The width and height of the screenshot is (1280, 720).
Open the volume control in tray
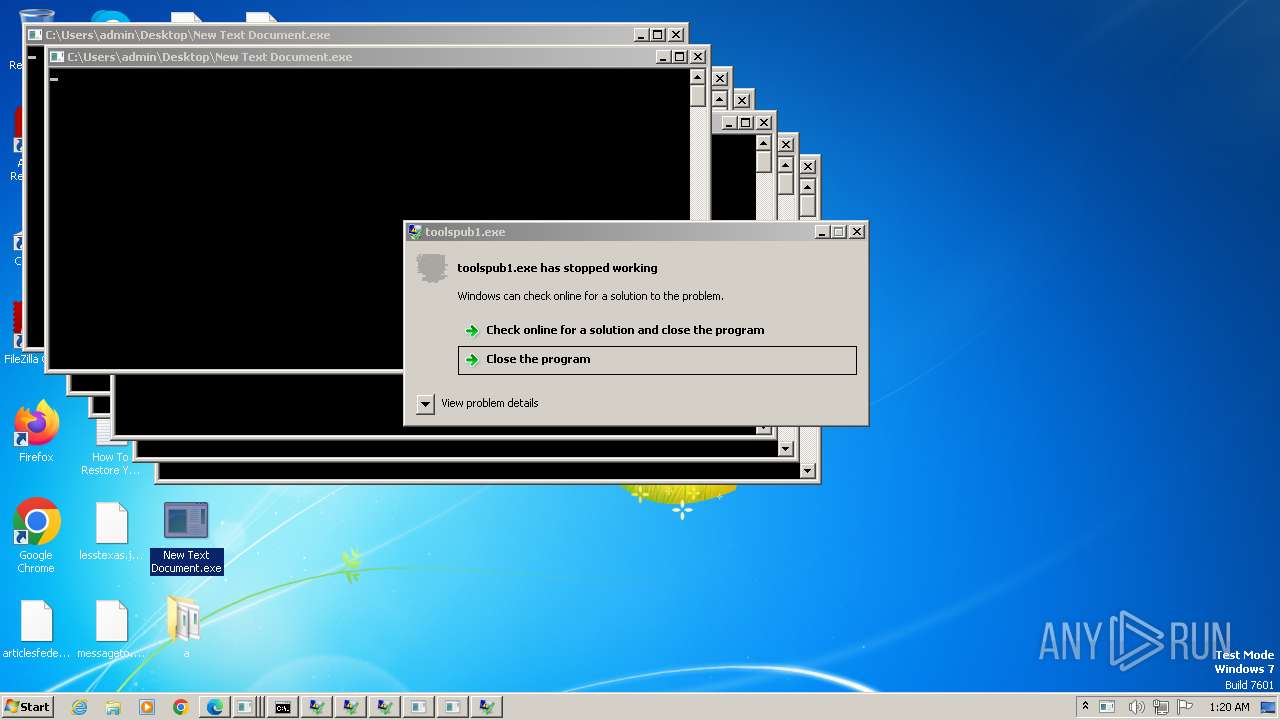click(x=1136, y=707)
